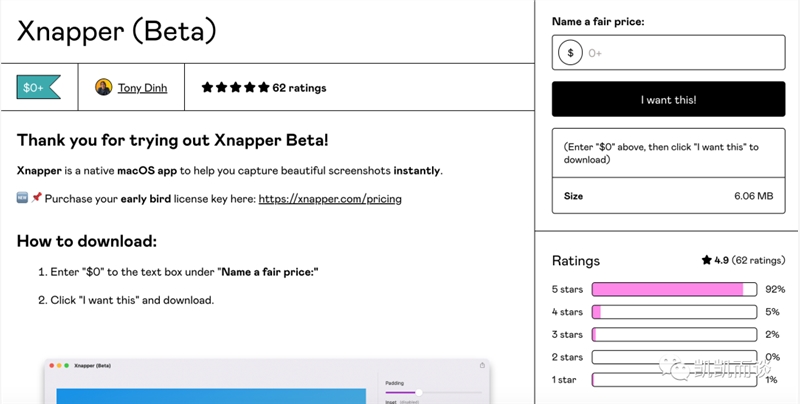
Task: Click the 1 star rating bar
Action: (x=674, y=380)
